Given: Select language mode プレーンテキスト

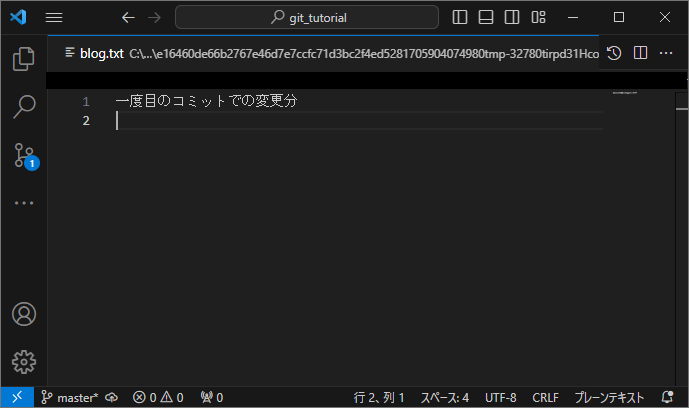Looking at the screenshot, I should pos(609,397).
